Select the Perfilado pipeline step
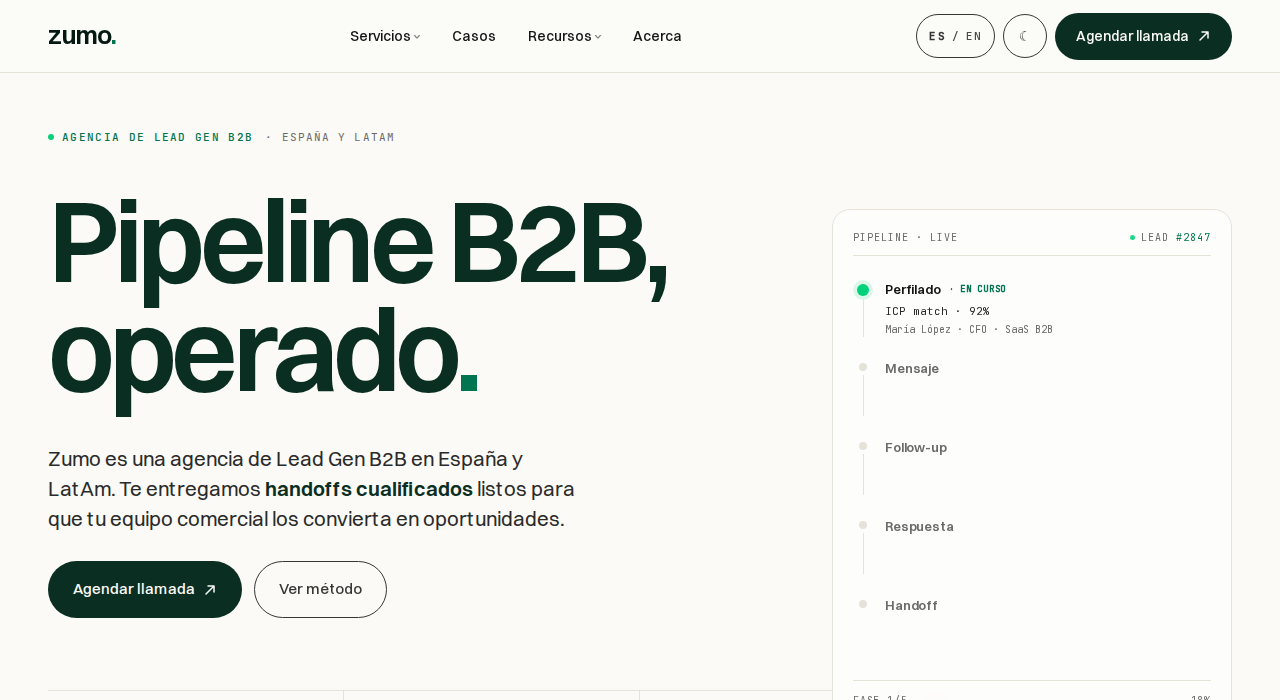 [913, 290]
